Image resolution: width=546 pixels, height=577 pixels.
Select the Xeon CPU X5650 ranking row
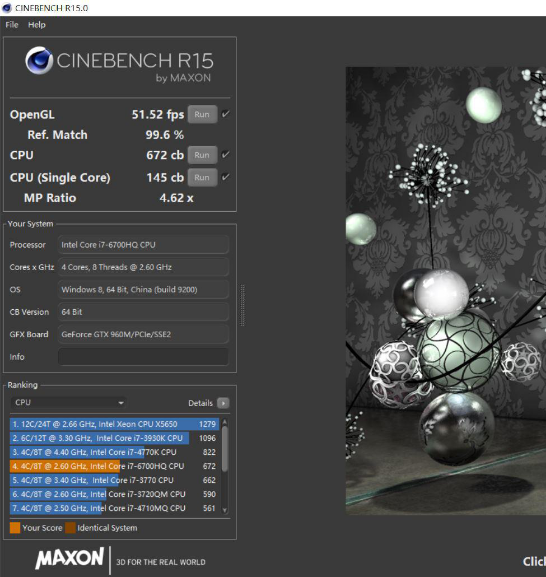coord(114,424)
